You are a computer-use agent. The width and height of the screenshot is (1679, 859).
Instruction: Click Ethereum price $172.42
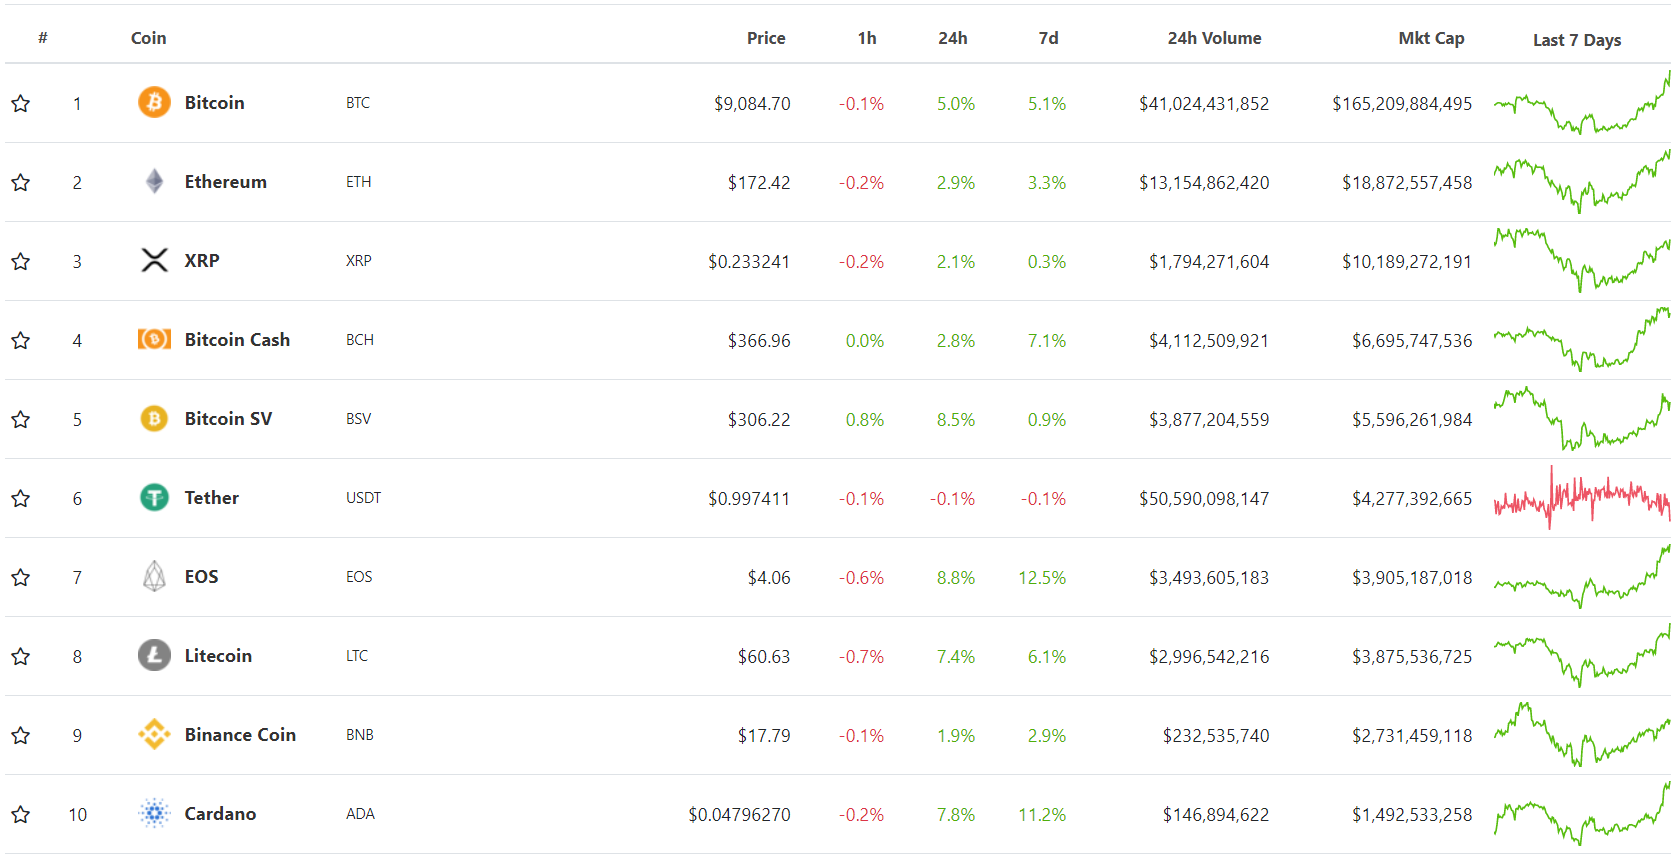(759, 182)
